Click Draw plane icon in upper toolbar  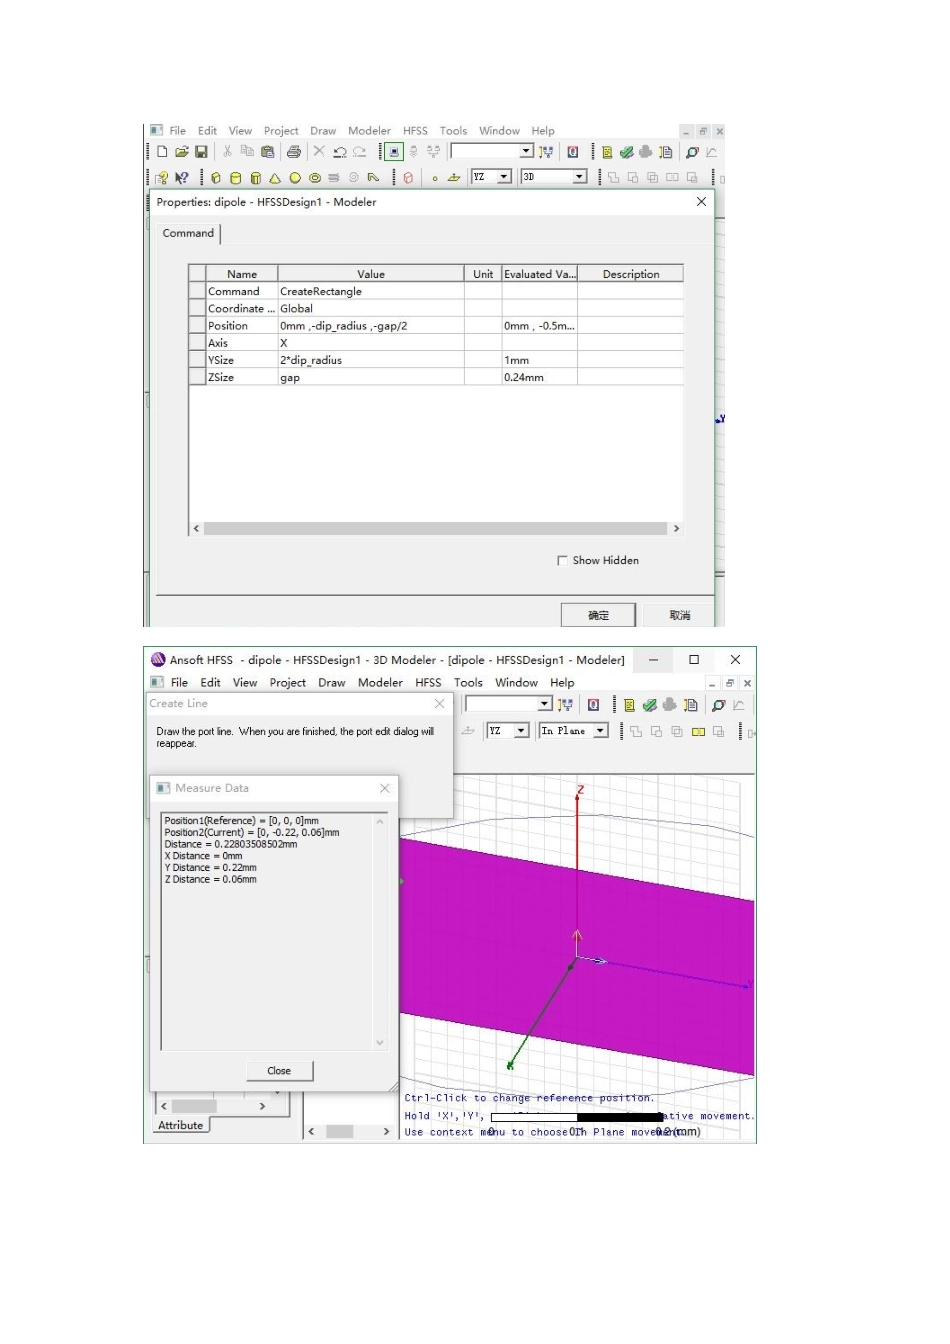click(454, 178)
